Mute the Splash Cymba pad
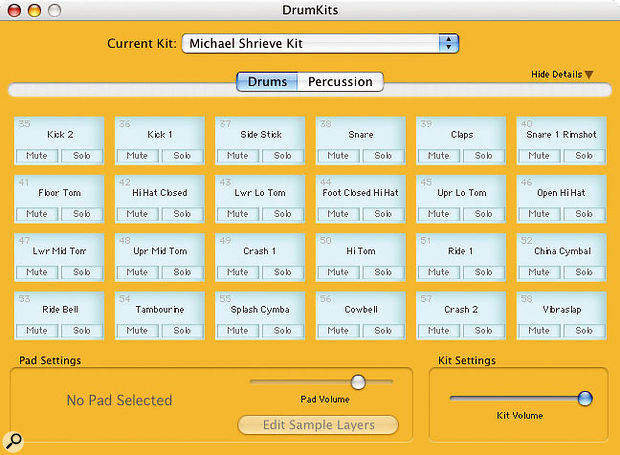620x455 pixels. tap(238, 330)
